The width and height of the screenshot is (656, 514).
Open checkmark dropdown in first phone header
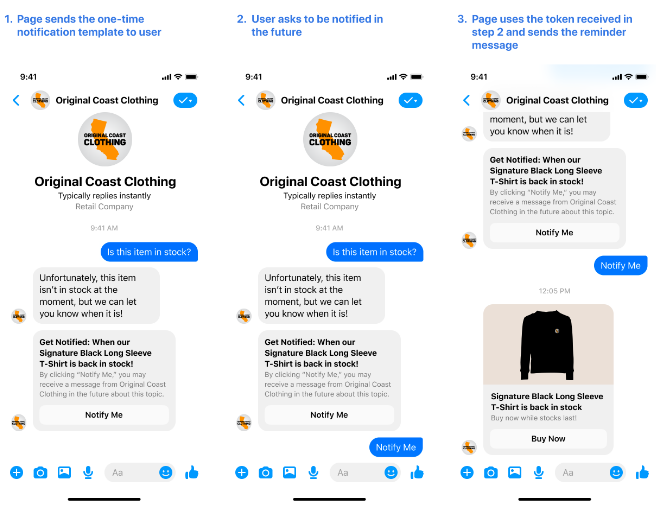(185, 100)
